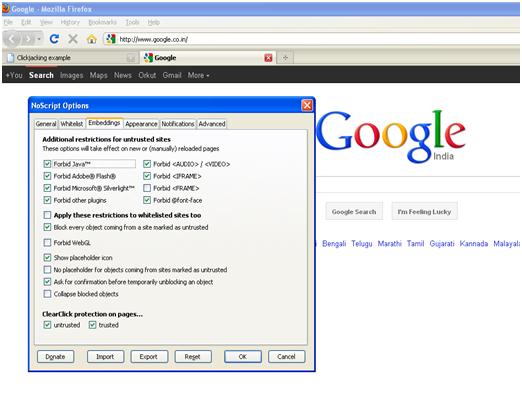Toggle Forbid other plugins checkbox
Image resolution: width=522 pixels, height=419 pixels.
[47, 200]
